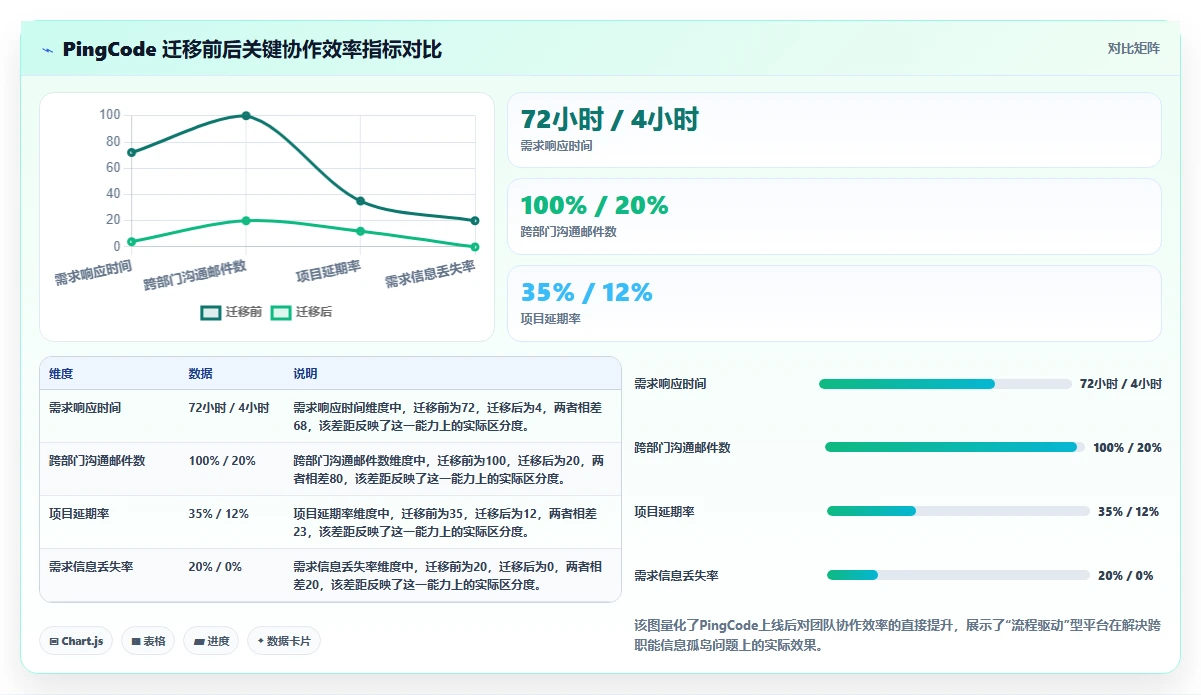Click the 需求响应时间 x-axis label on chart
The height and width of the screenshot is (695, 1201).
93,273
